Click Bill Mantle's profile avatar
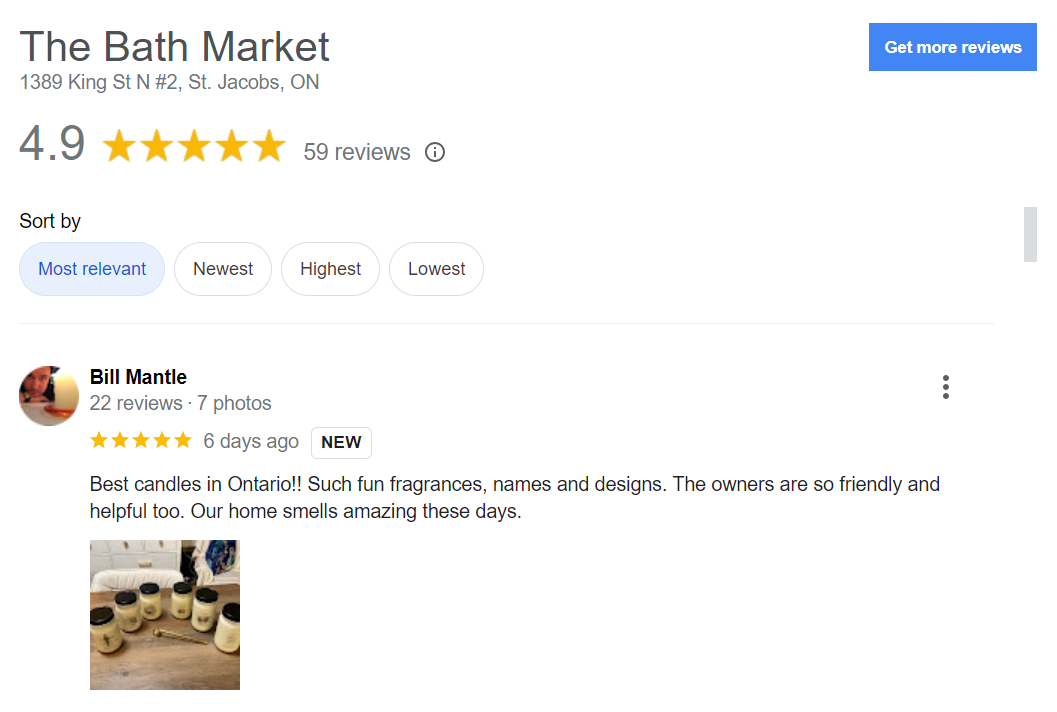Image resolution: width=1057 pixels, height=712 pixels. (49, 395)
